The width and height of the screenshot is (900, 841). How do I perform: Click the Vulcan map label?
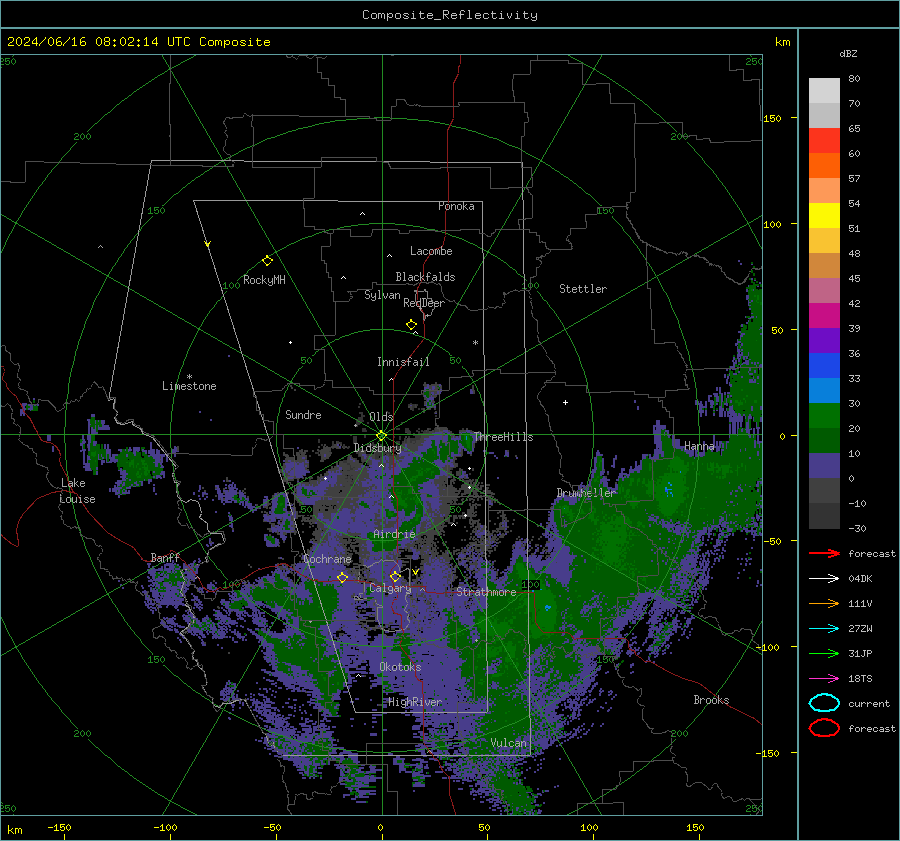(x=508, y=743)
